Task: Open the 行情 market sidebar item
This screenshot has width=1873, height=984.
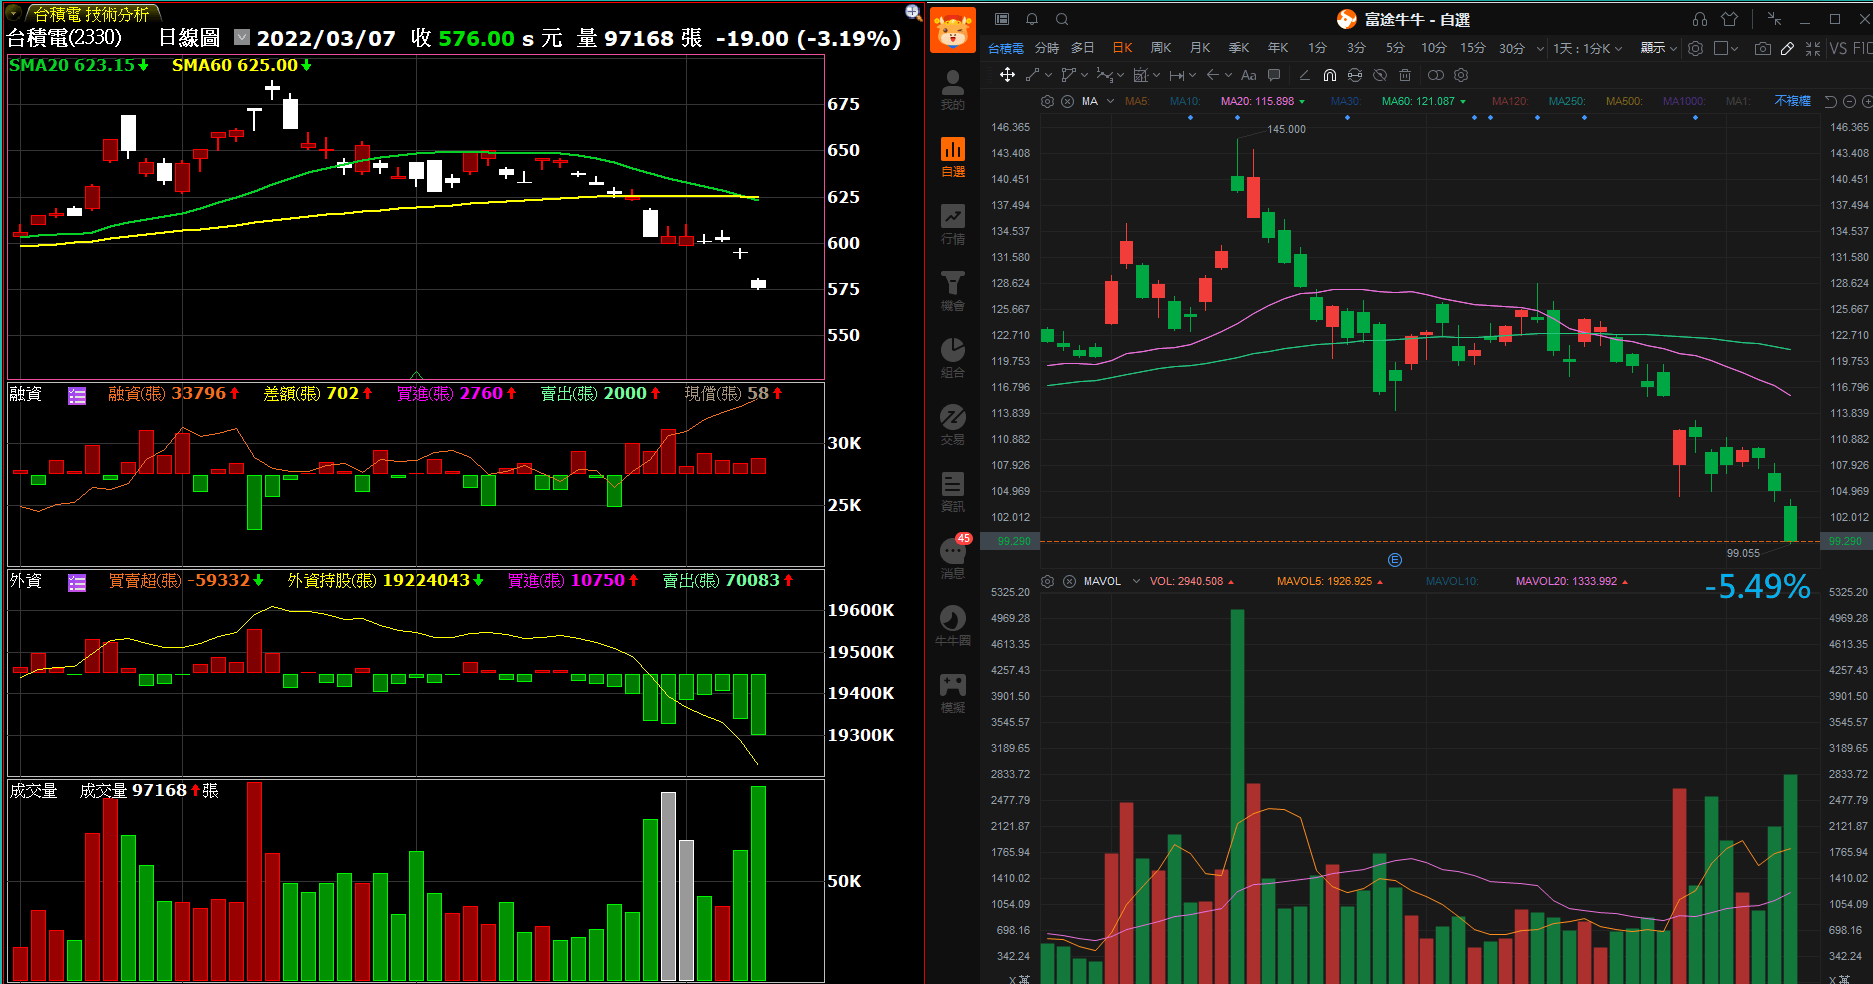Action: pos(953,225)
